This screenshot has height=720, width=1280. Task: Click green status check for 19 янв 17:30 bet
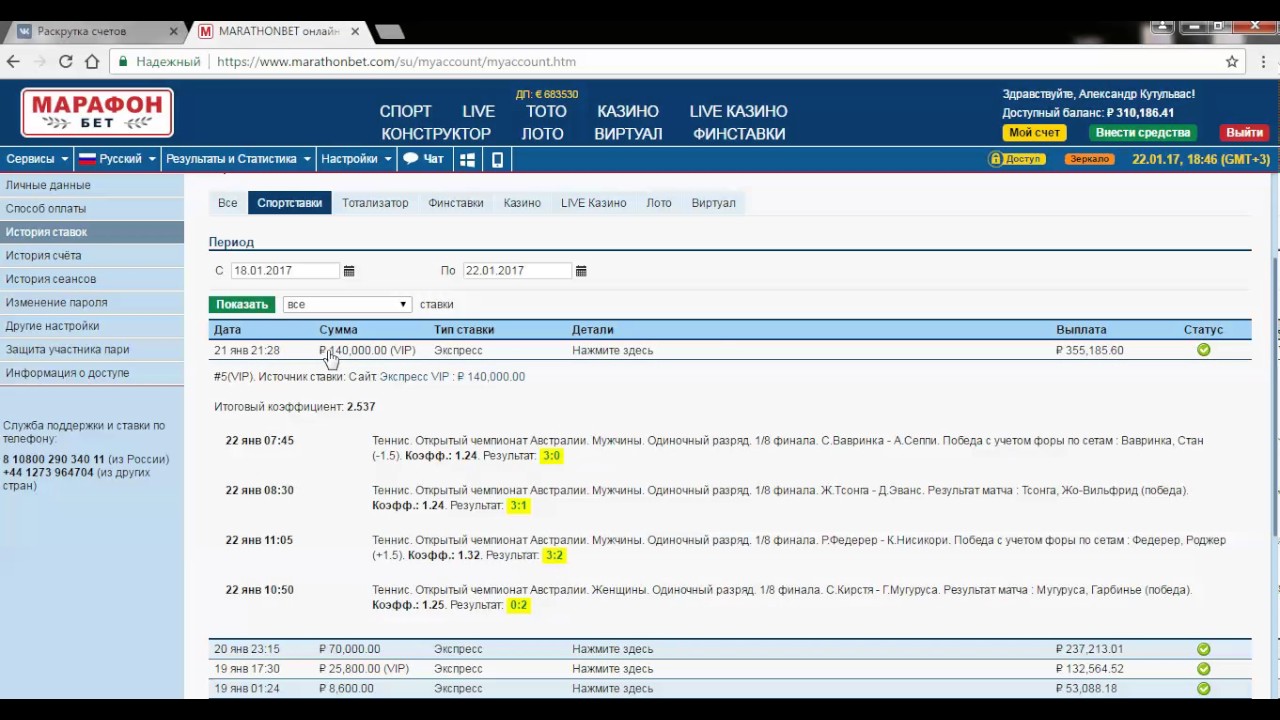(x=1203, y=669)
